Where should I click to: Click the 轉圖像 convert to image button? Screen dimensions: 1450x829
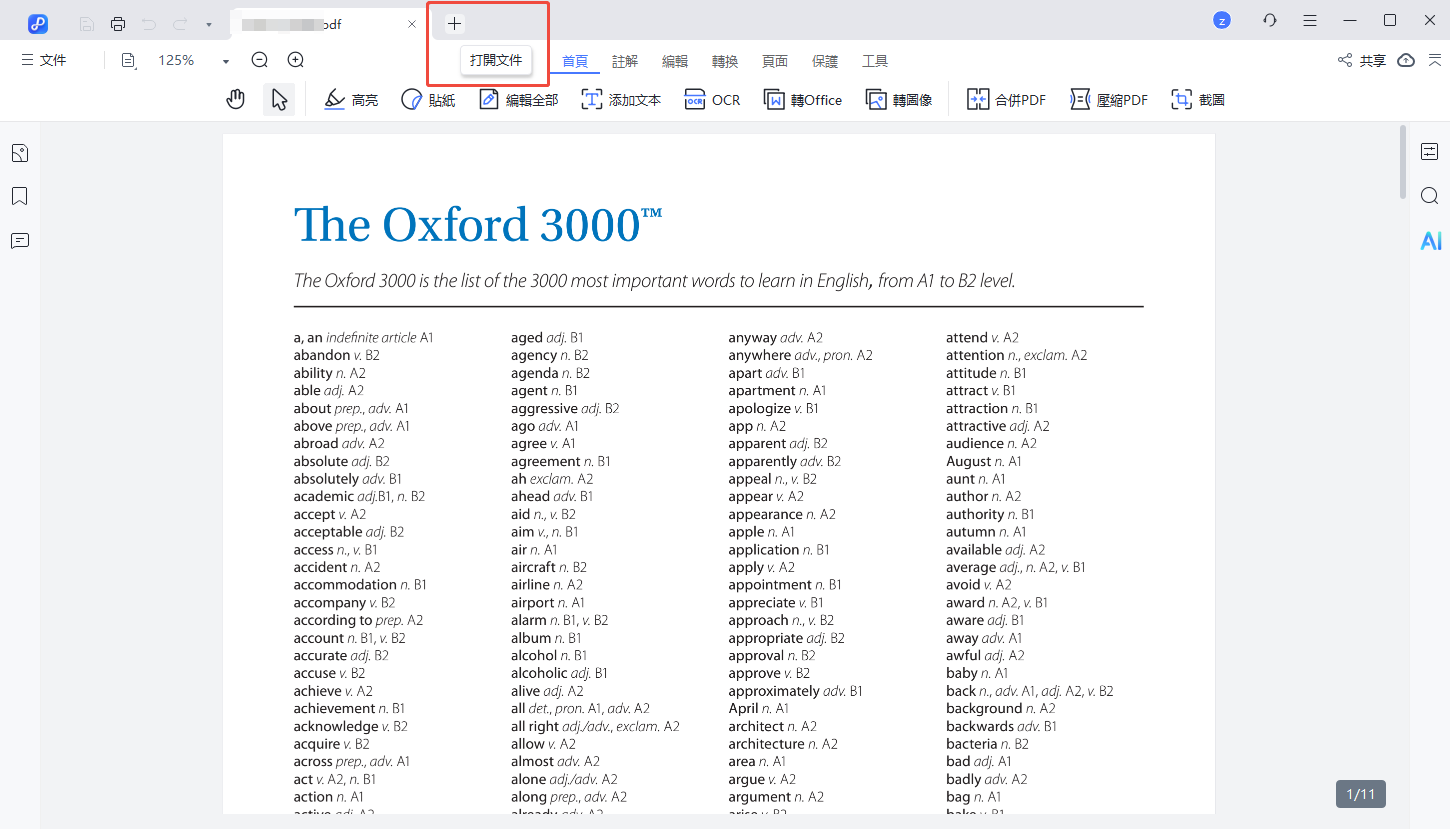click(899, 100)
